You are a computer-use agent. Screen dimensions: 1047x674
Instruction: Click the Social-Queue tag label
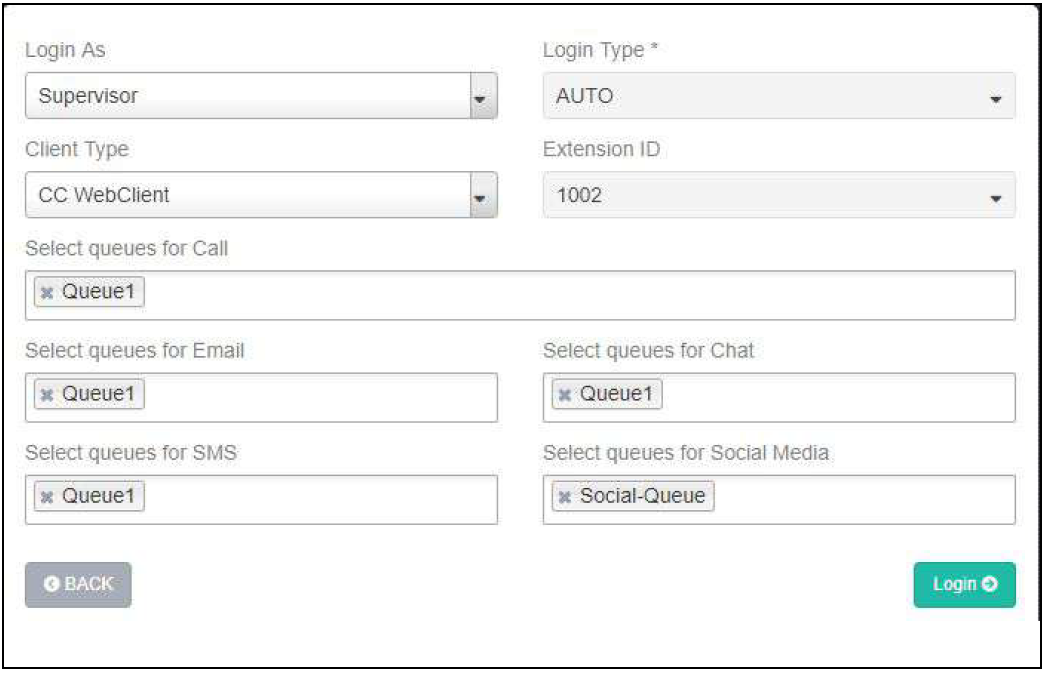(x=642, y=497)
